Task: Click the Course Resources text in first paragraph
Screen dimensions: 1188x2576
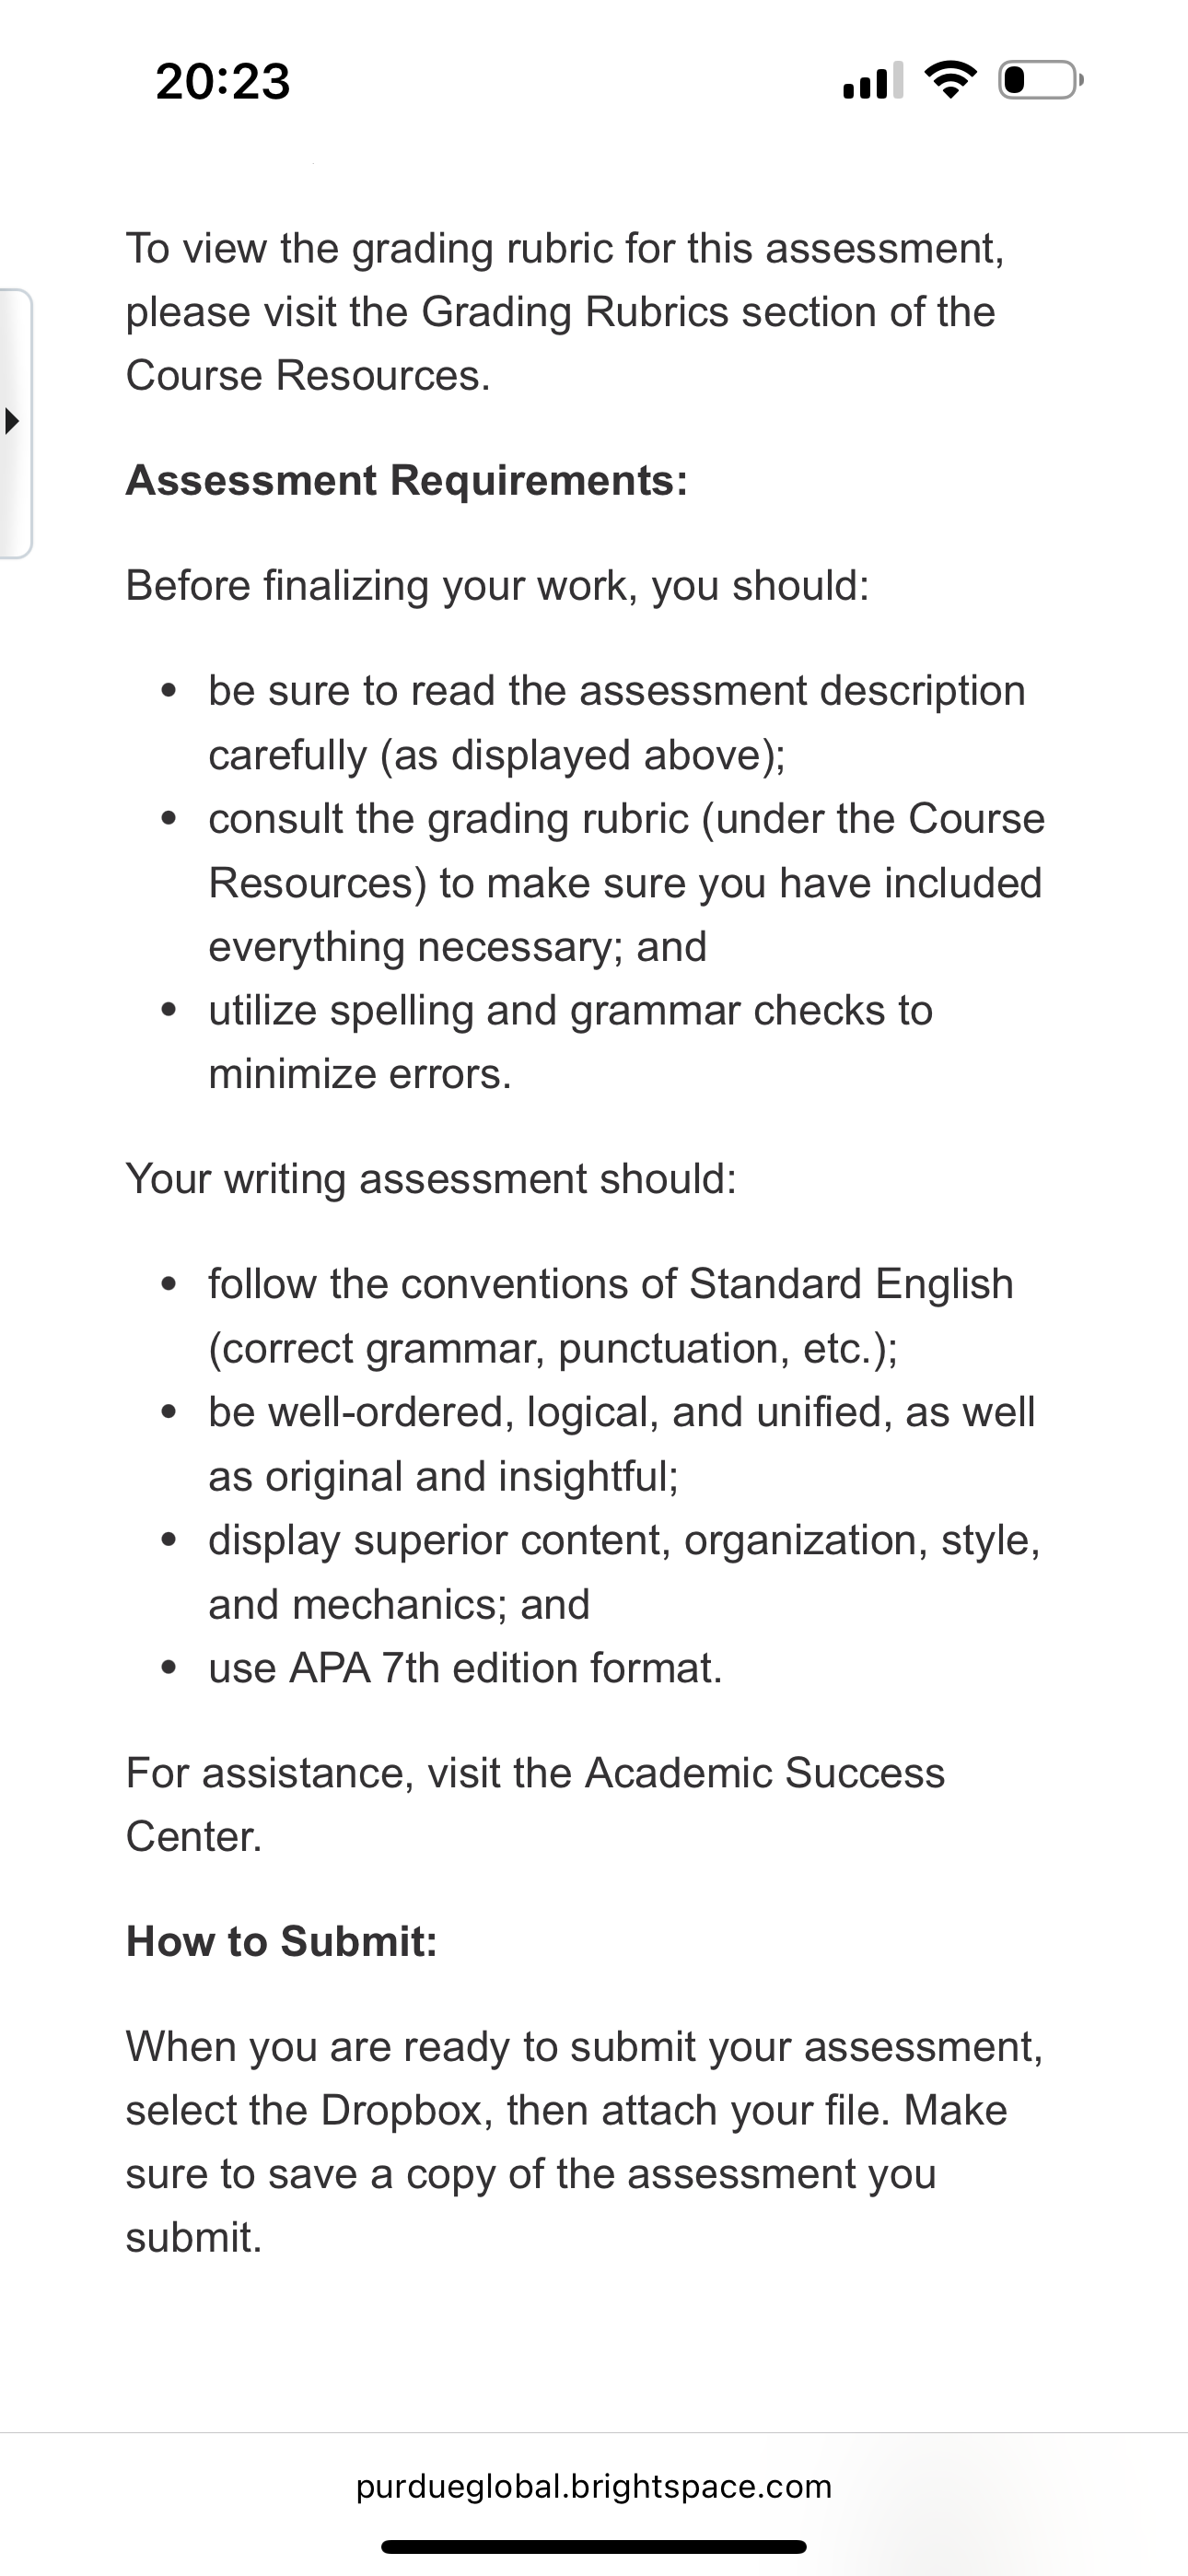Action: tap(308, 376)
